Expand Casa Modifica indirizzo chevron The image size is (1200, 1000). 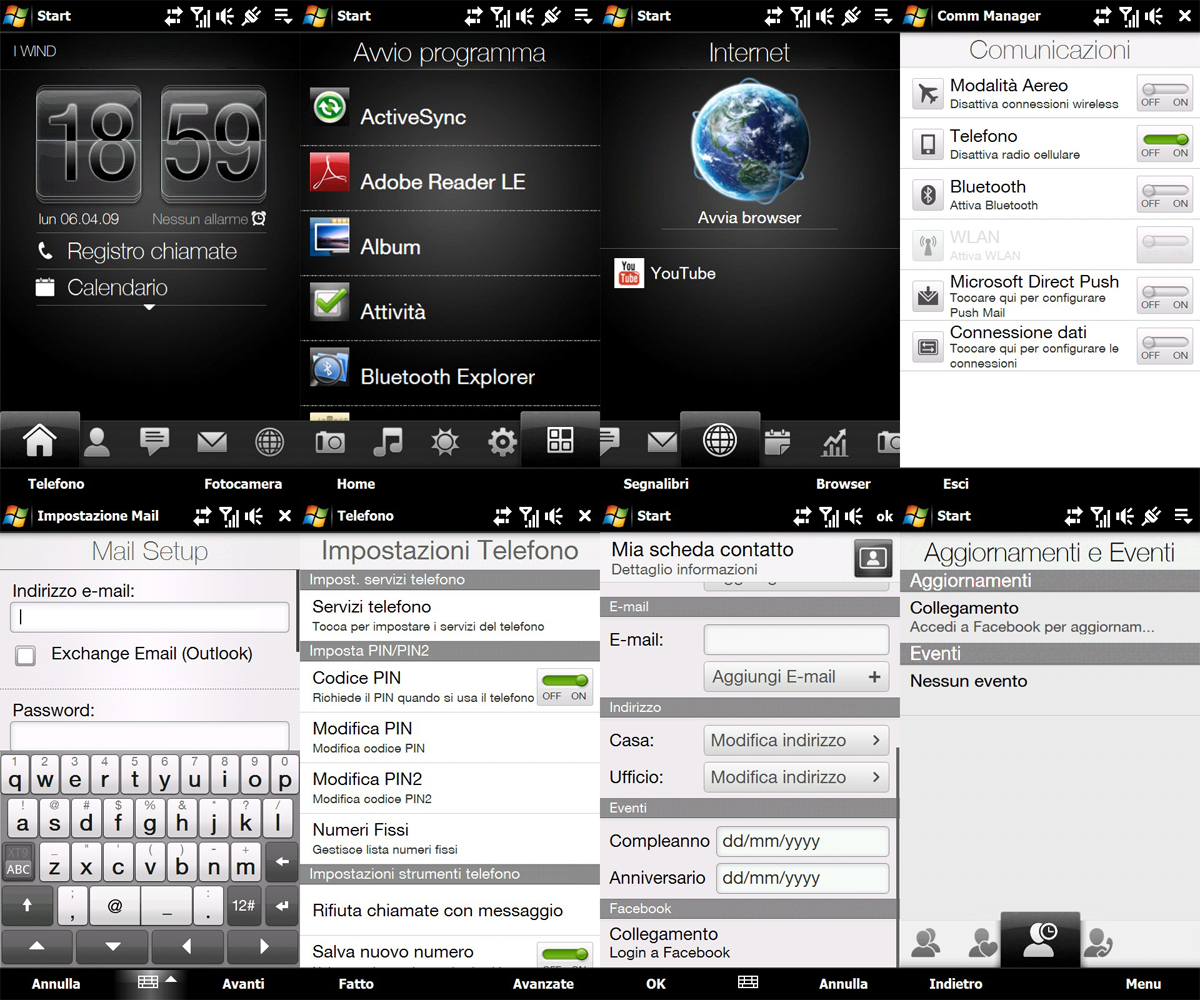coord(876,741)
